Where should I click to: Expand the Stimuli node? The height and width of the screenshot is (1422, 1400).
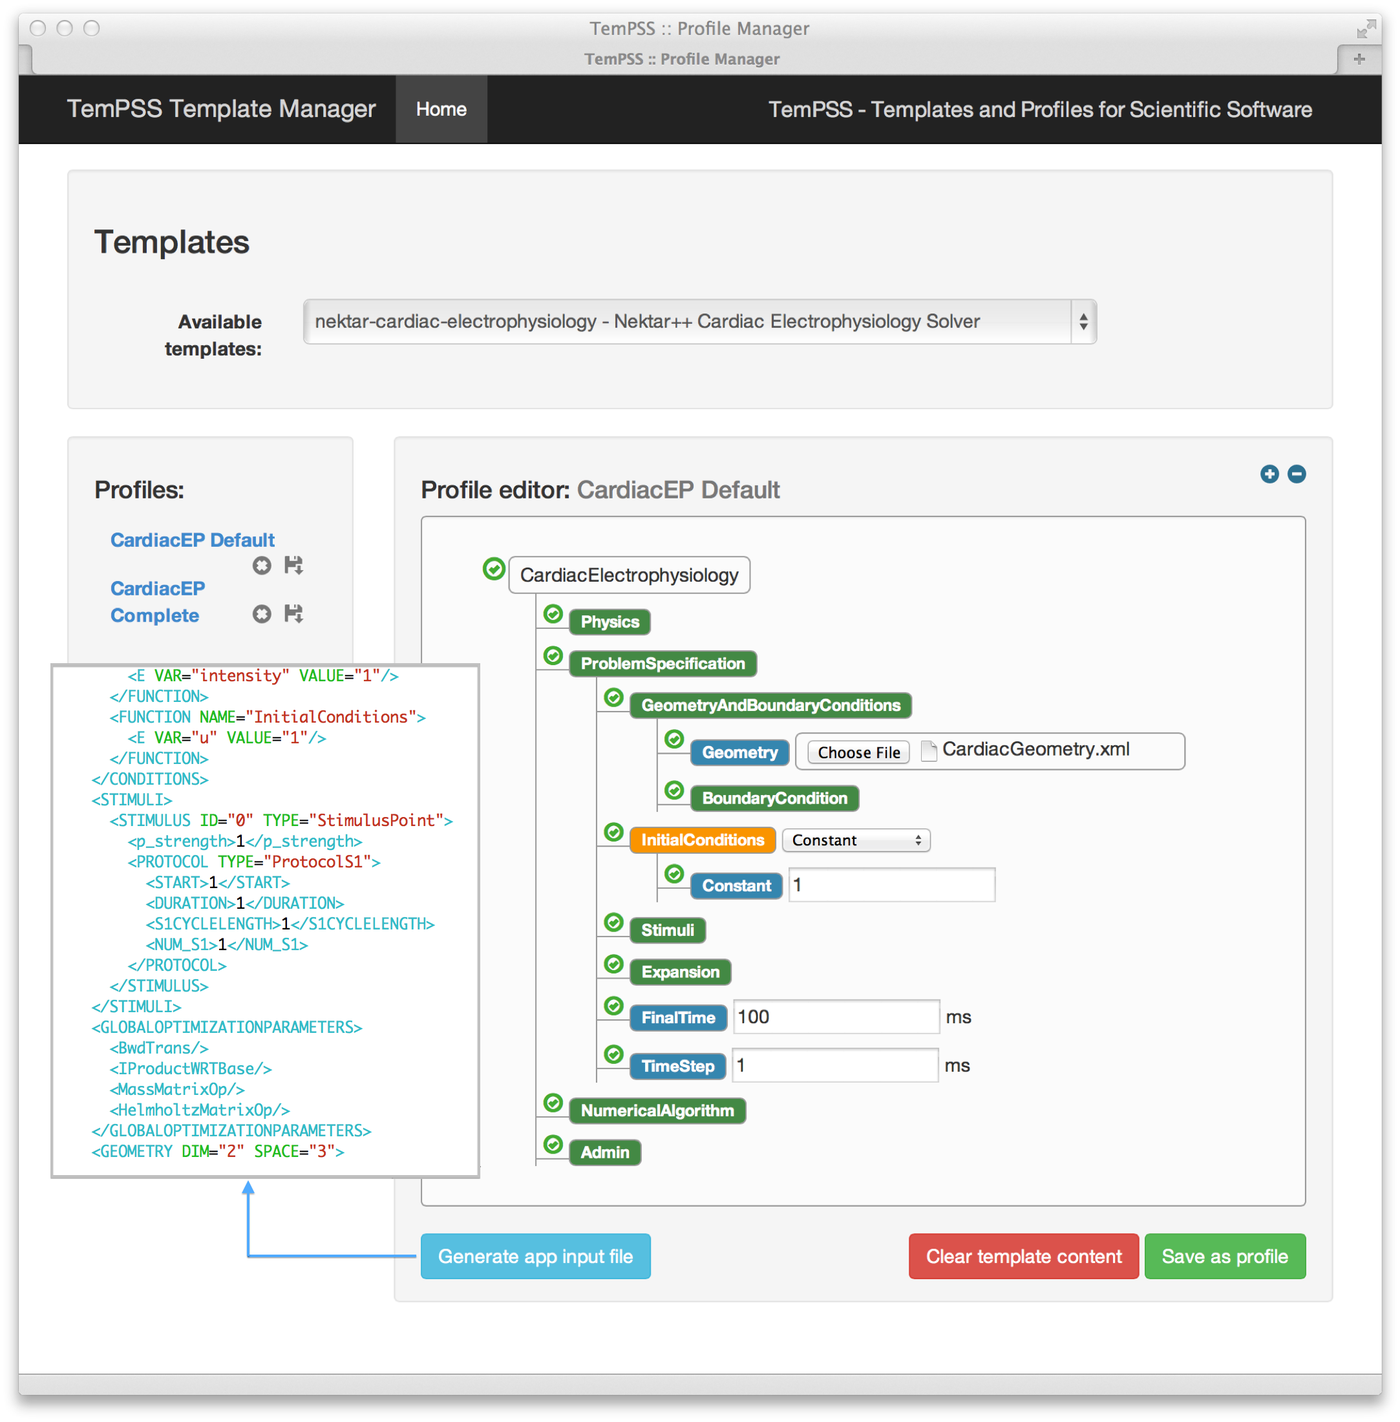coord(668,930)
